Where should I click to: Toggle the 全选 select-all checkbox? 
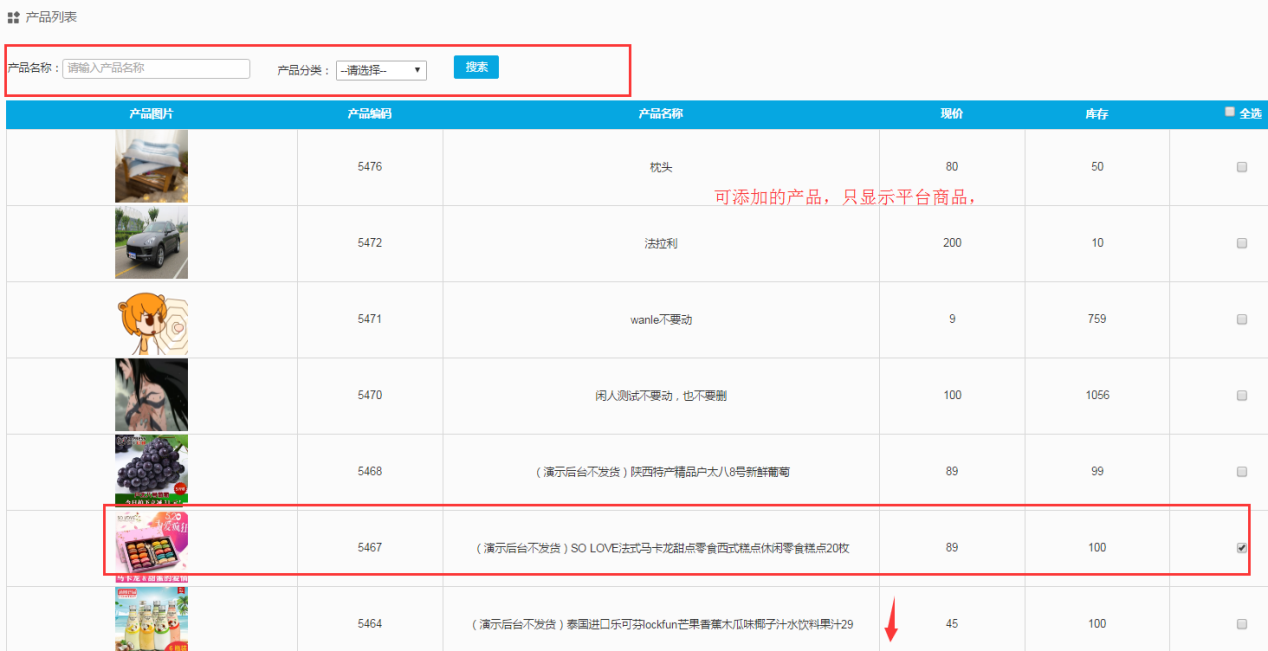1230,113
